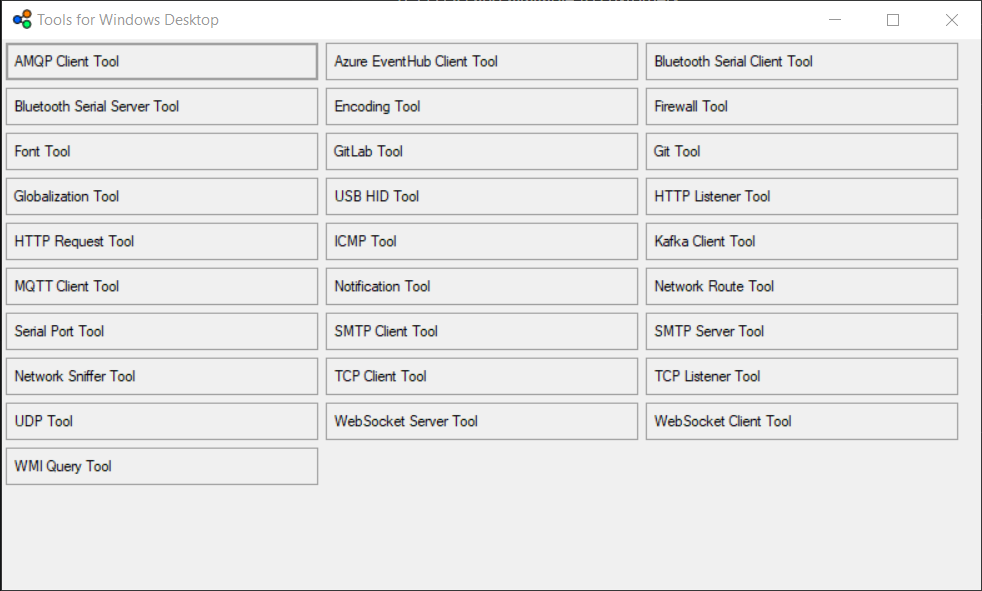This screenshot has width=982, height=591.
Task: Open the GitLab Tool
Action: click(481, 152)
